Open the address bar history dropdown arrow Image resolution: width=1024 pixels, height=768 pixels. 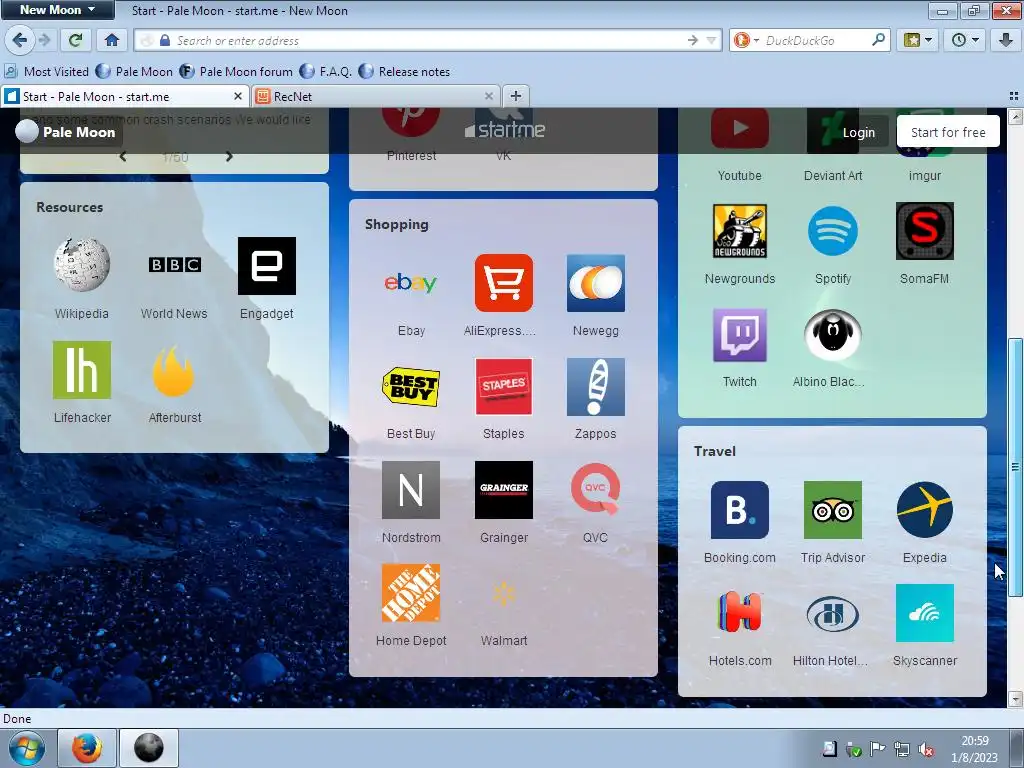pos(712,40)
